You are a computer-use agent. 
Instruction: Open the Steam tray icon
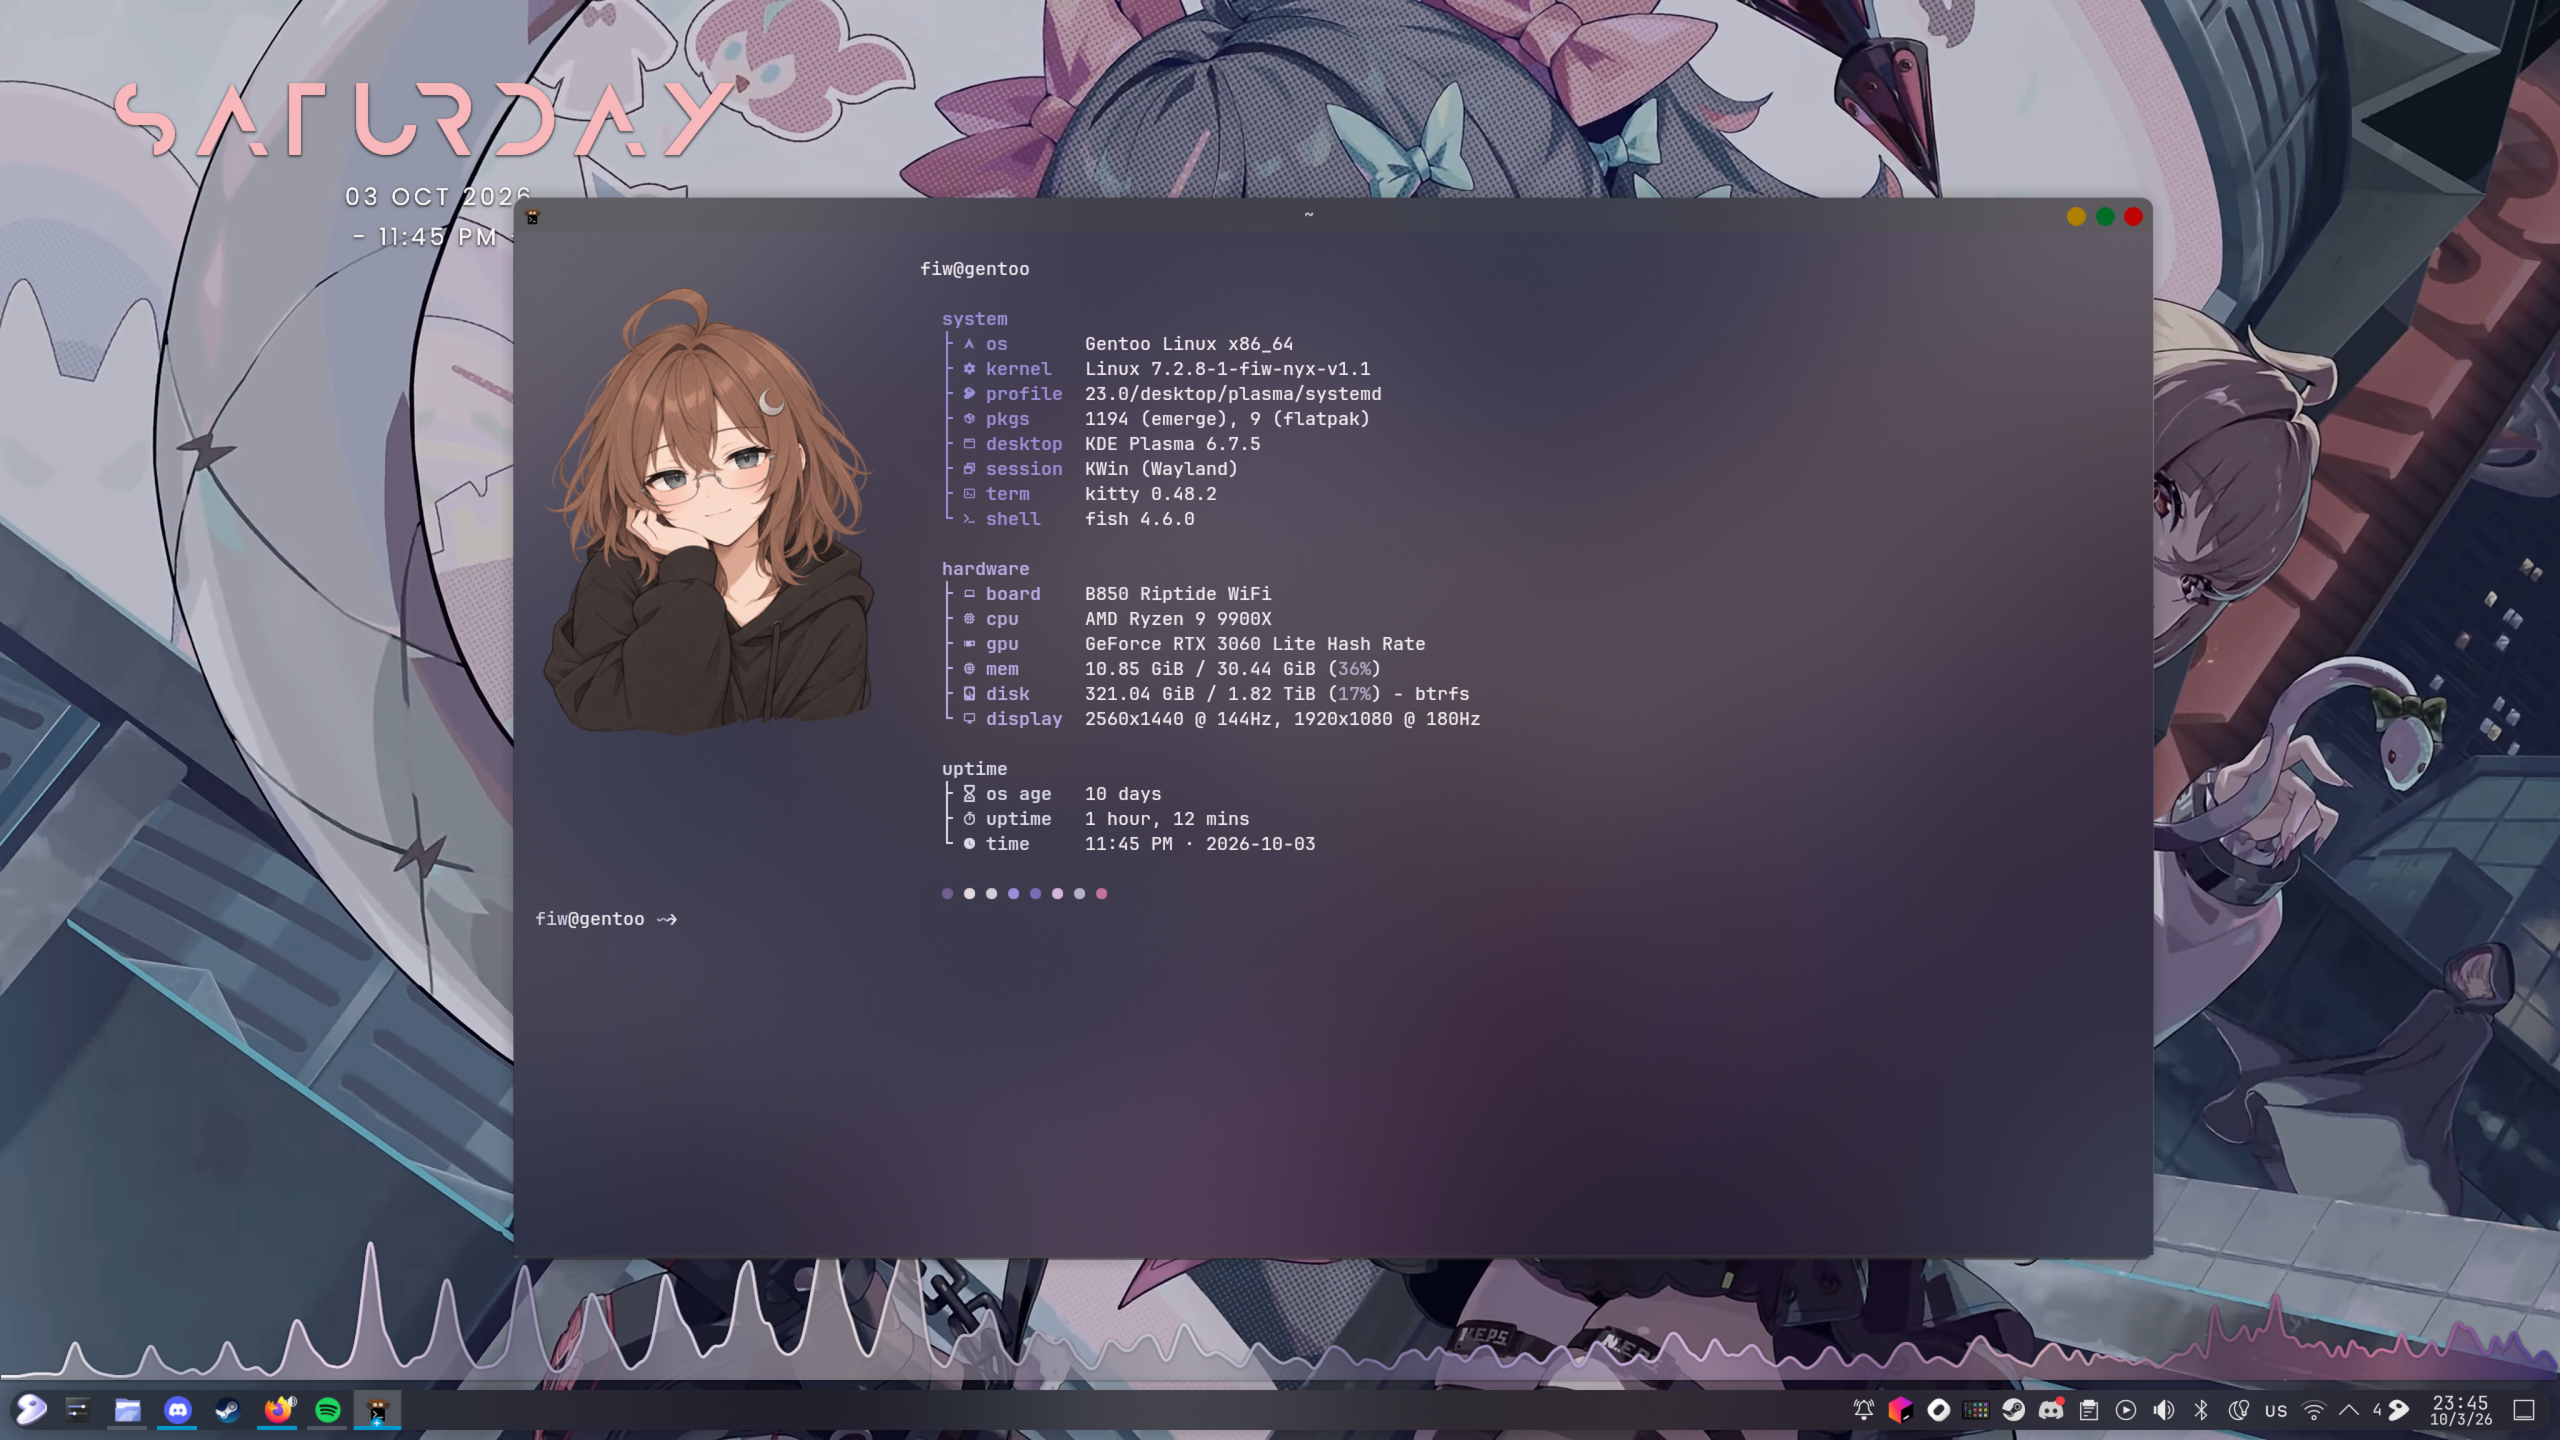2013,1410
